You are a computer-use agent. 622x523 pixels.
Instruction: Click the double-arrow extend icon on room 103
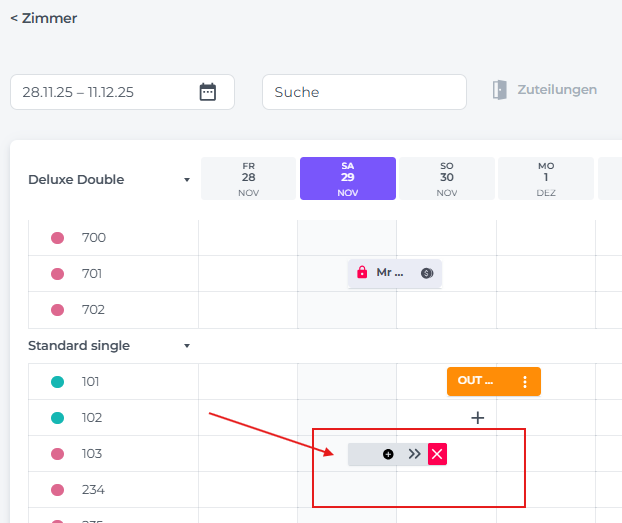pos(414,454)
